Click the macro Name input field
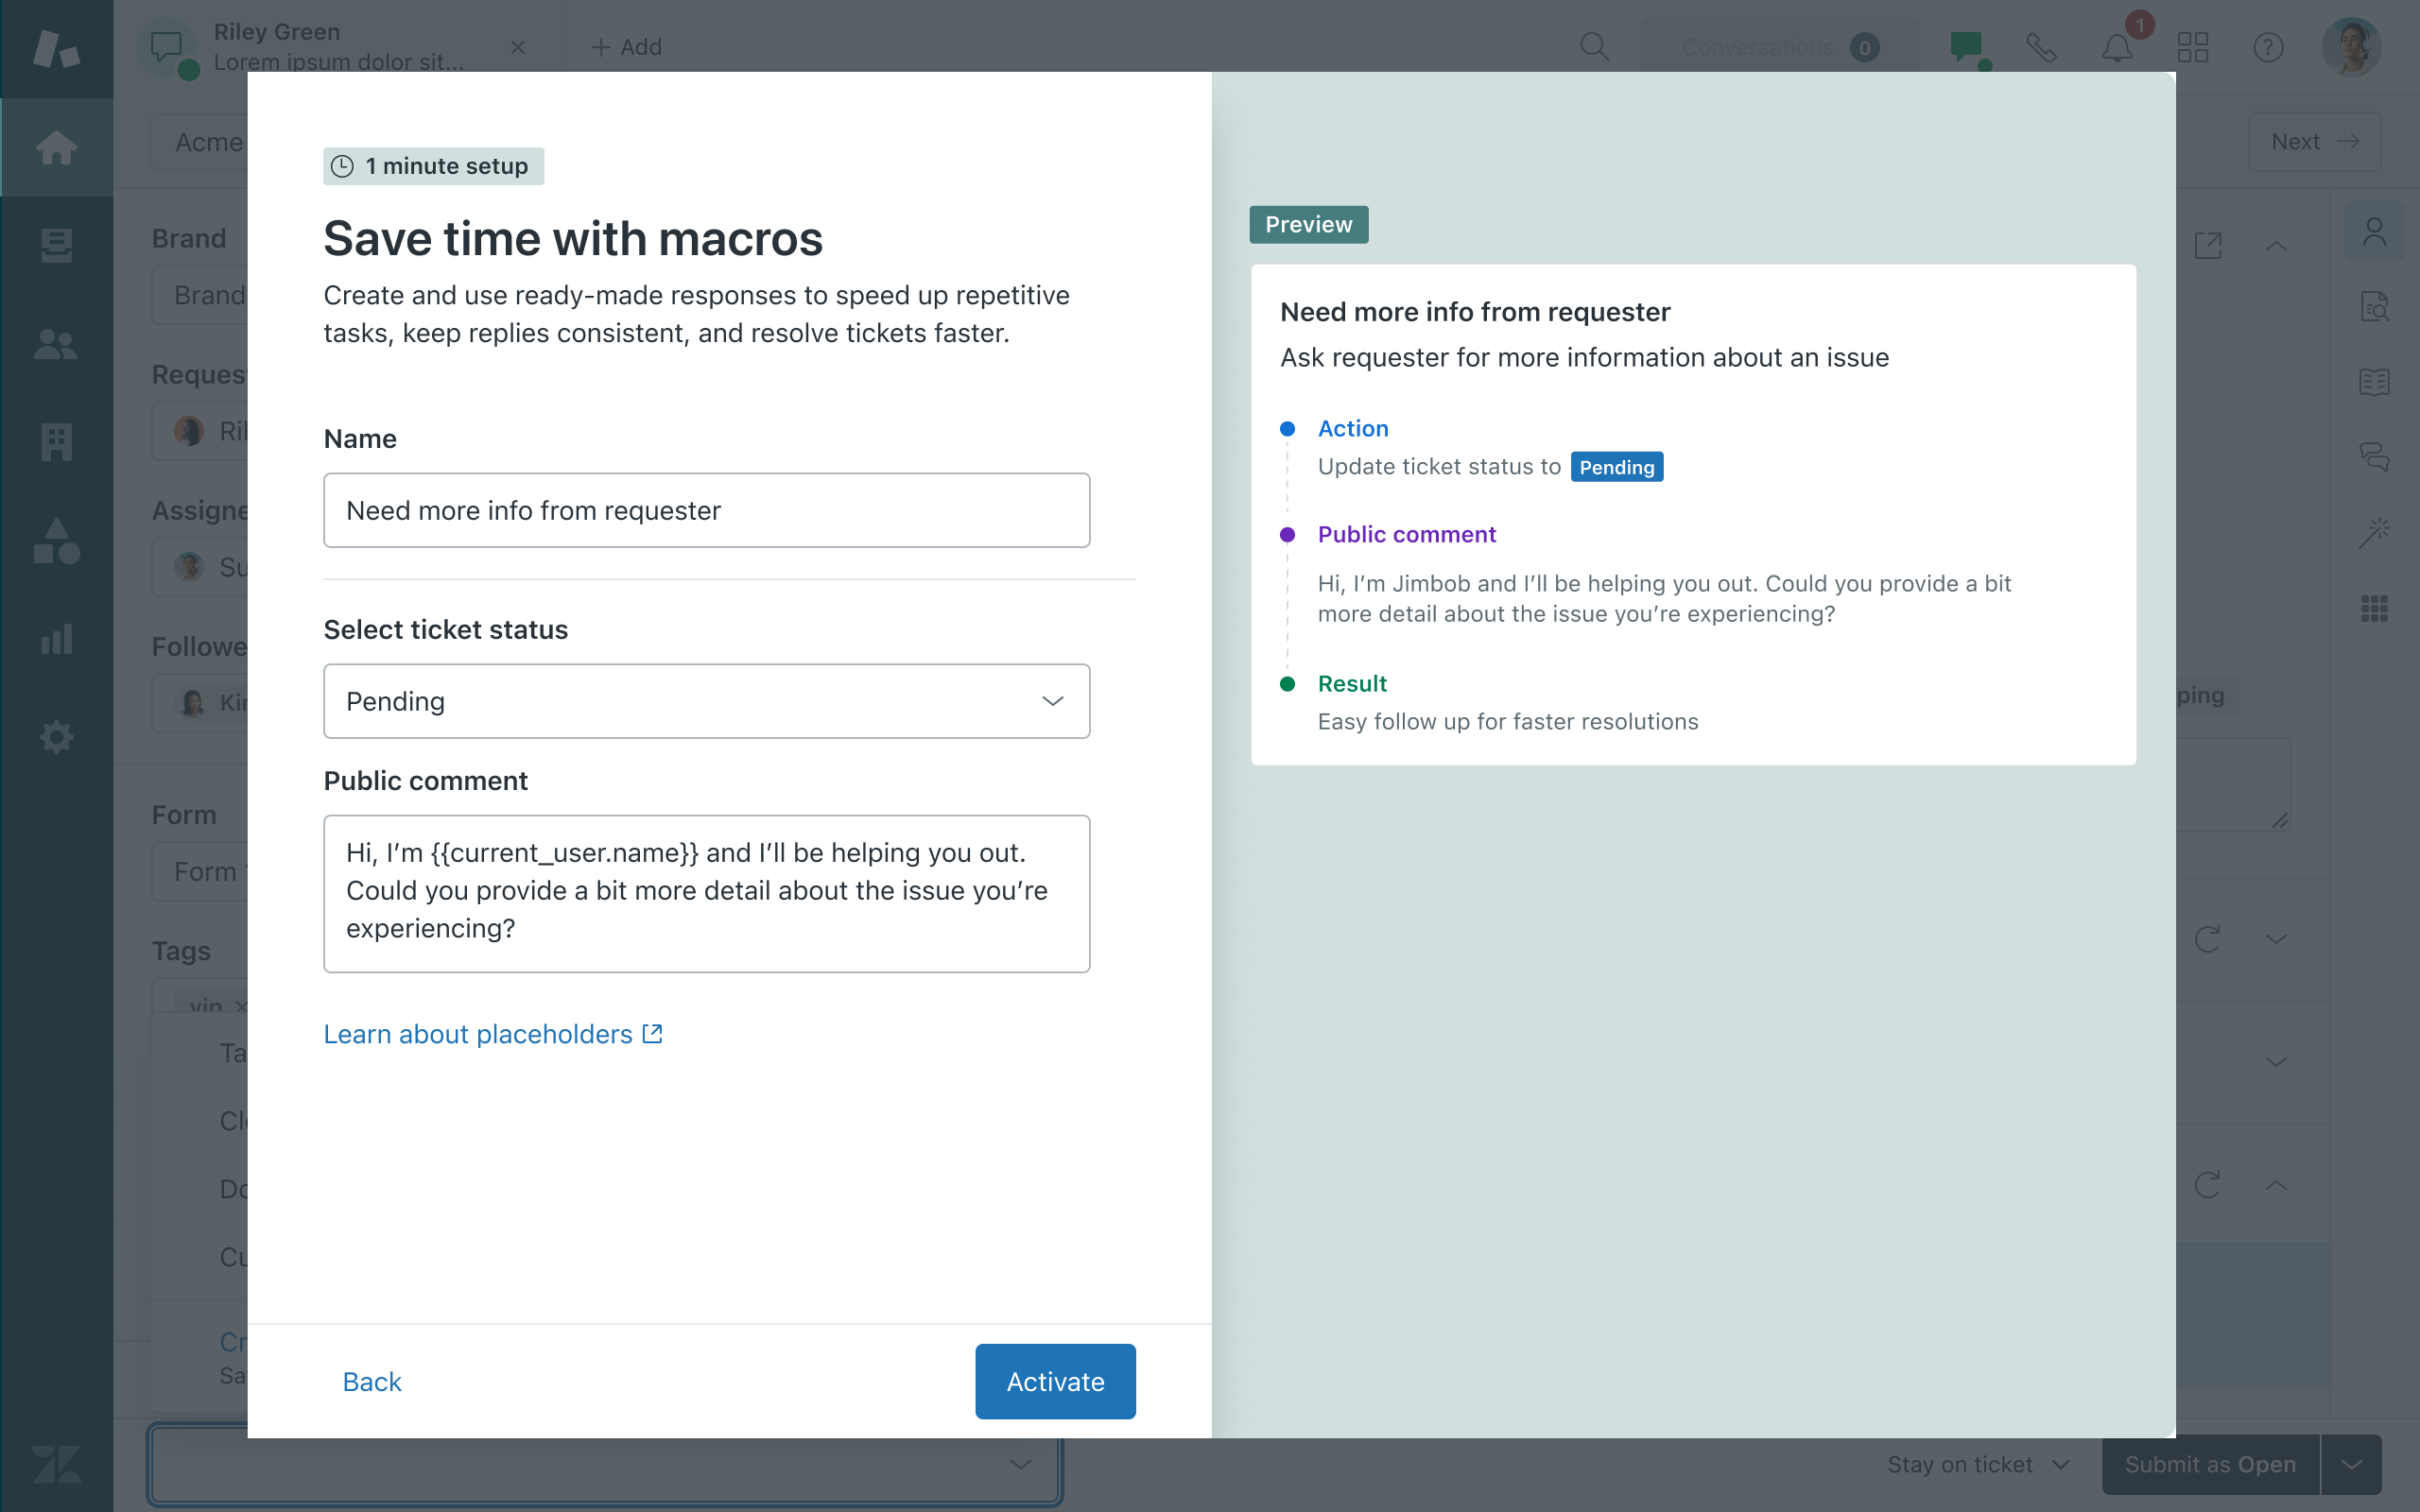 click(x=706, y=510)
